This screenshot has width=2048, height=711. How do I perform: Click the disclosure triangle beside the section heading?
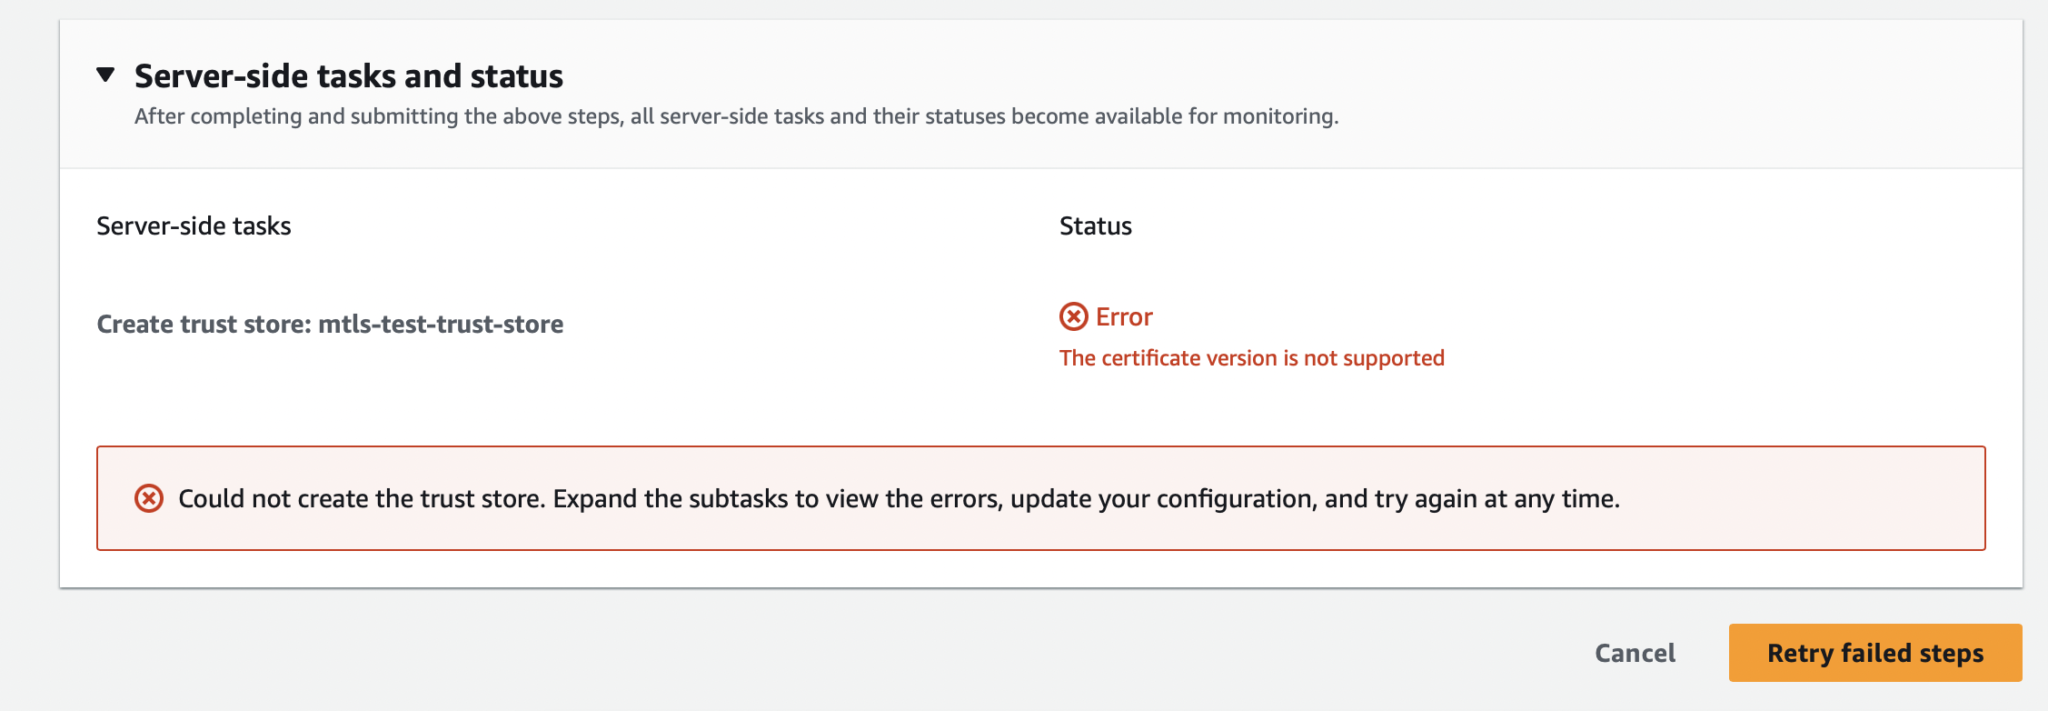[105, 74]
